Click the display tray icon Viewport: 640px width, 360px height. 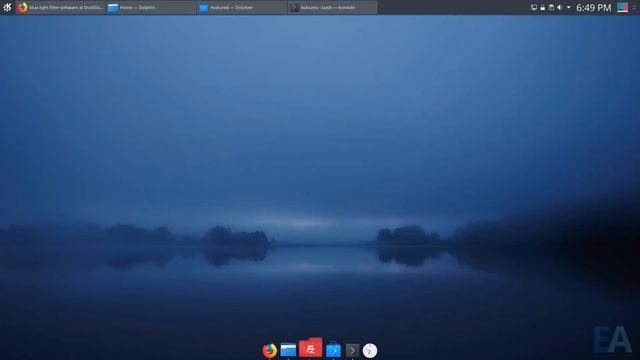click(x=534, y=7)
